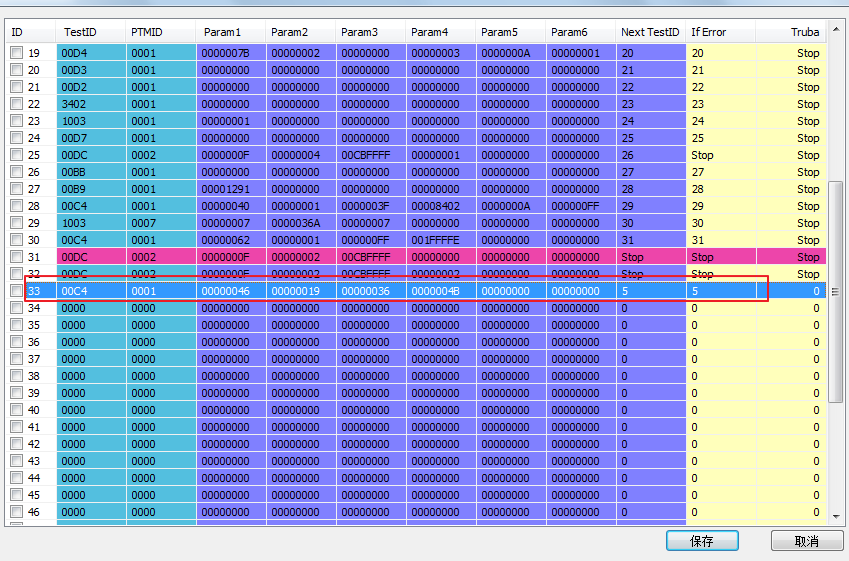Toggle the checkbox for row ID 40
849x561 pixels.
click(x=17, y=410)
